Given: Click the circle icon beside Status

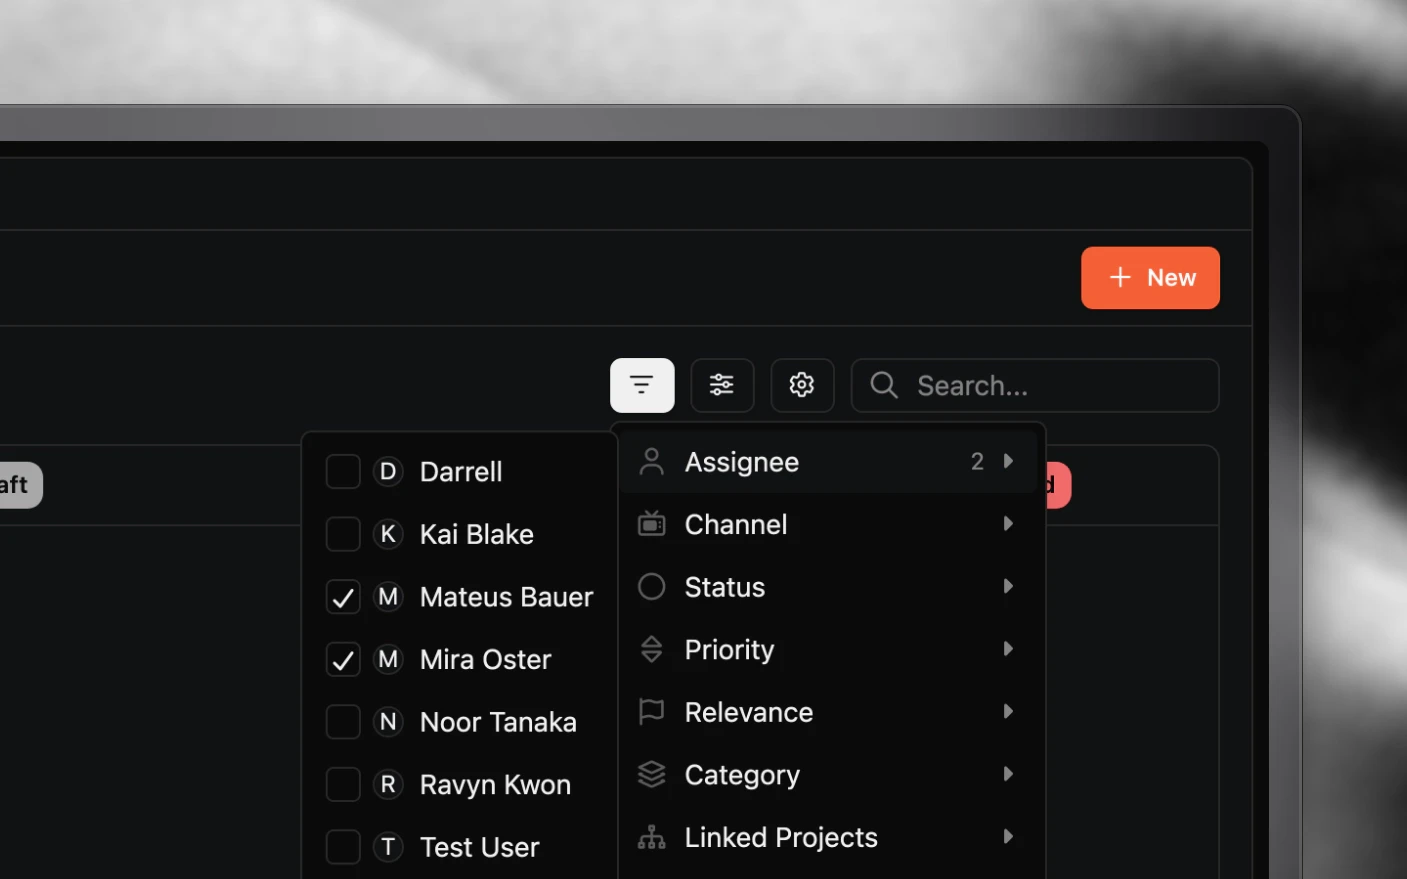Looking at the screenshot, I should (651, 586).
